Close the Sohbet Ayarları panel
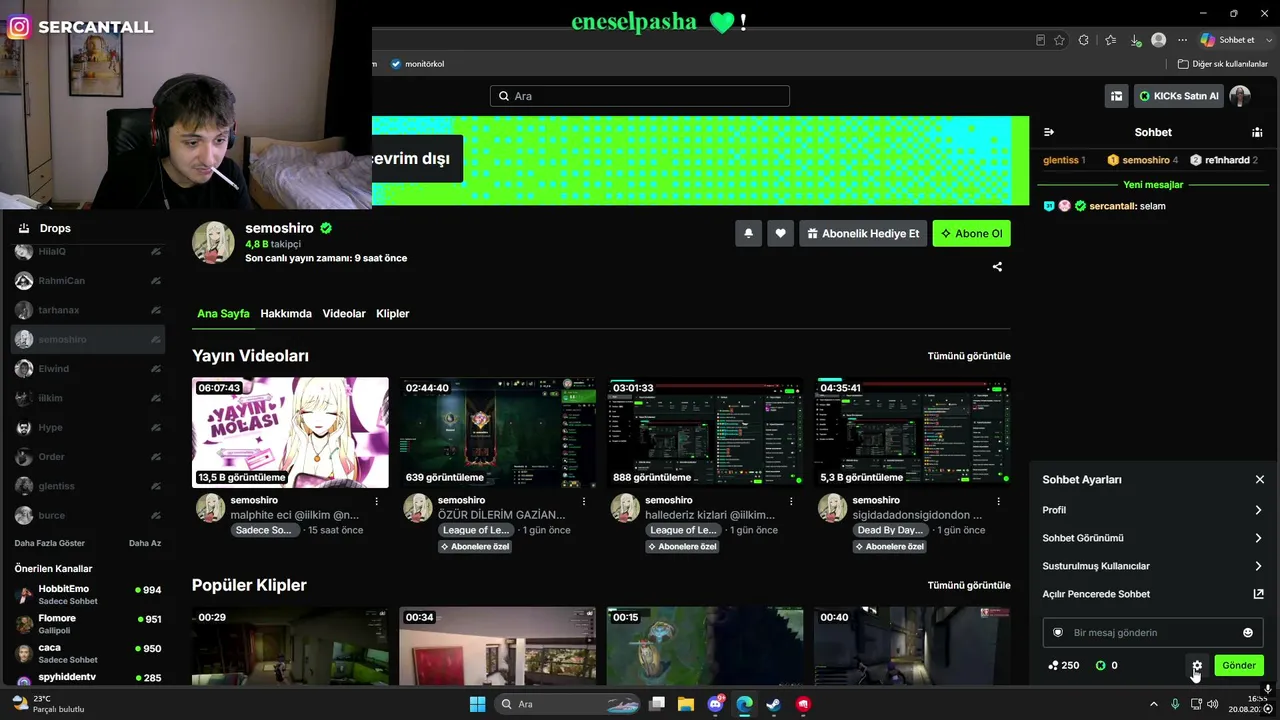1280x720 pixels. (1260, 480)
